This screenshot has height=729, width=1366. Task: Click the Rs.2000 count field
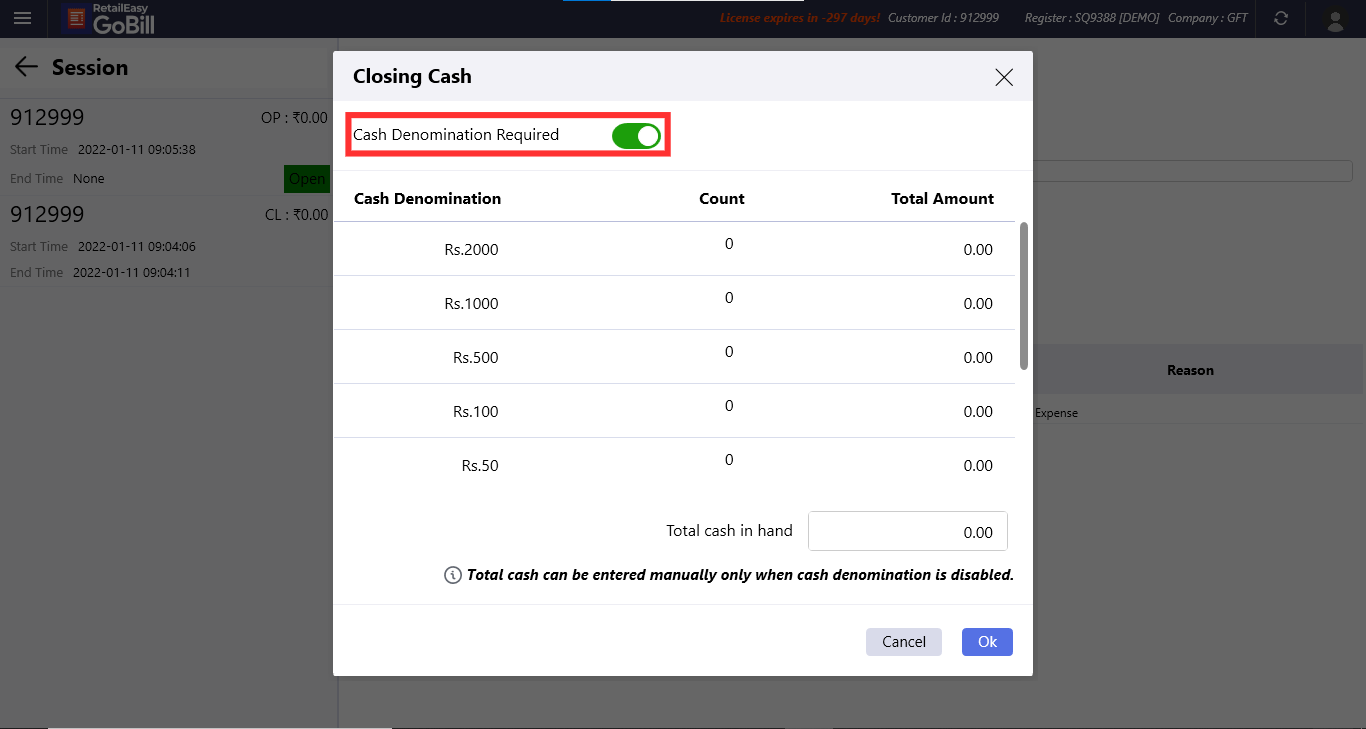pyautogui.click(x=729, y=244)
